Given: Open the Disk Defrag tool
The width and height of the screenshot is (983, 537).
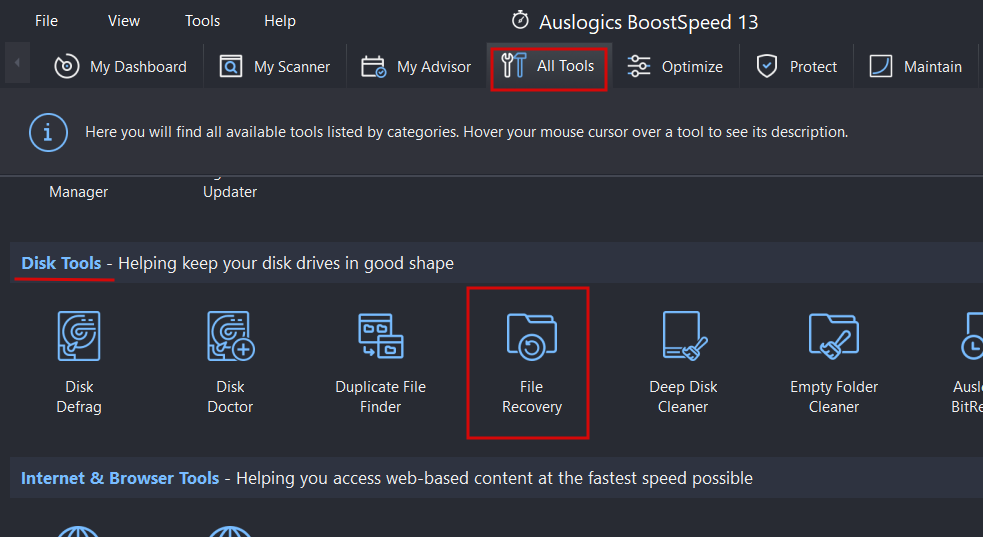Looking at the screenshot, I should tap(79, 362).
